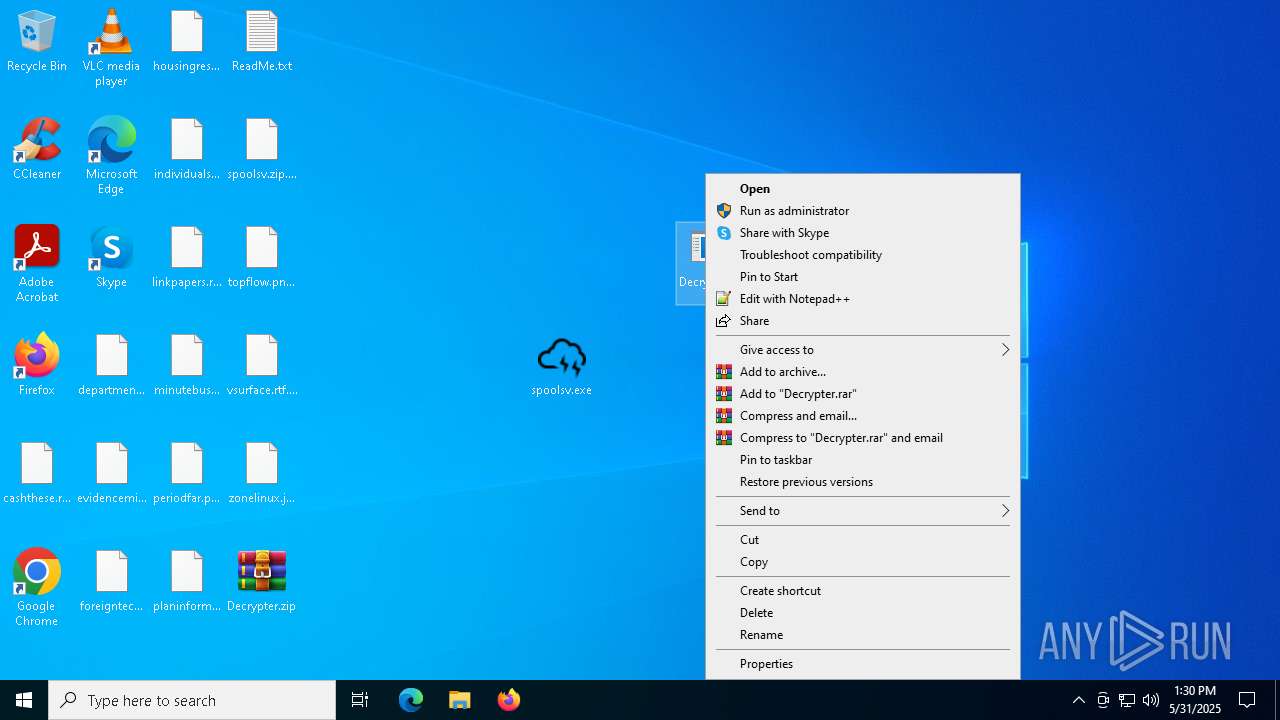The width and height of the screenshot is (1280, 720).
Task: Select the housingres file icon
Action: pyautogui.click(x=187, y=42)
